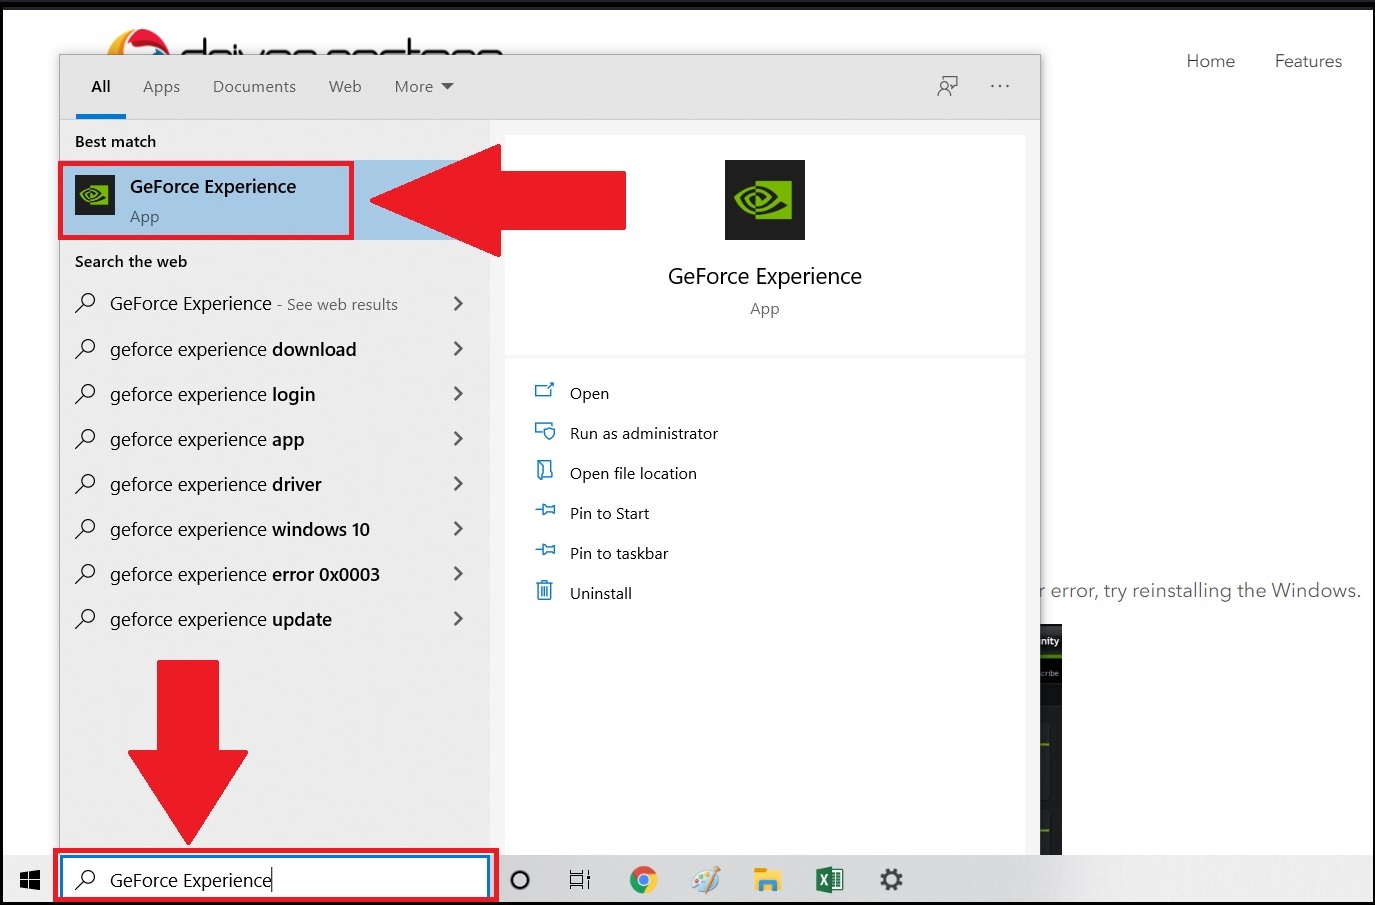Open the search feedback icon
1375x905 pixels.
(x=947, y=86)
